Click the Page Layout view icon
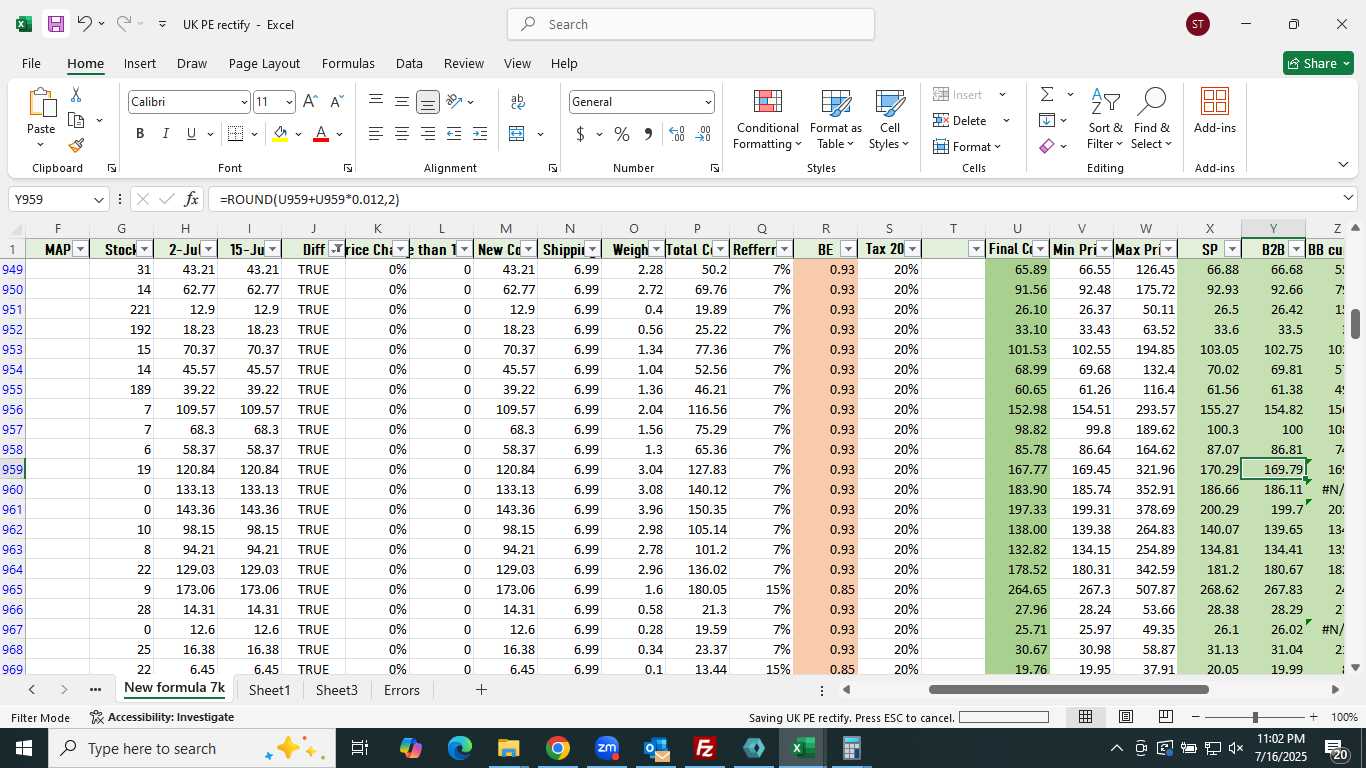 click(1125, 717)
